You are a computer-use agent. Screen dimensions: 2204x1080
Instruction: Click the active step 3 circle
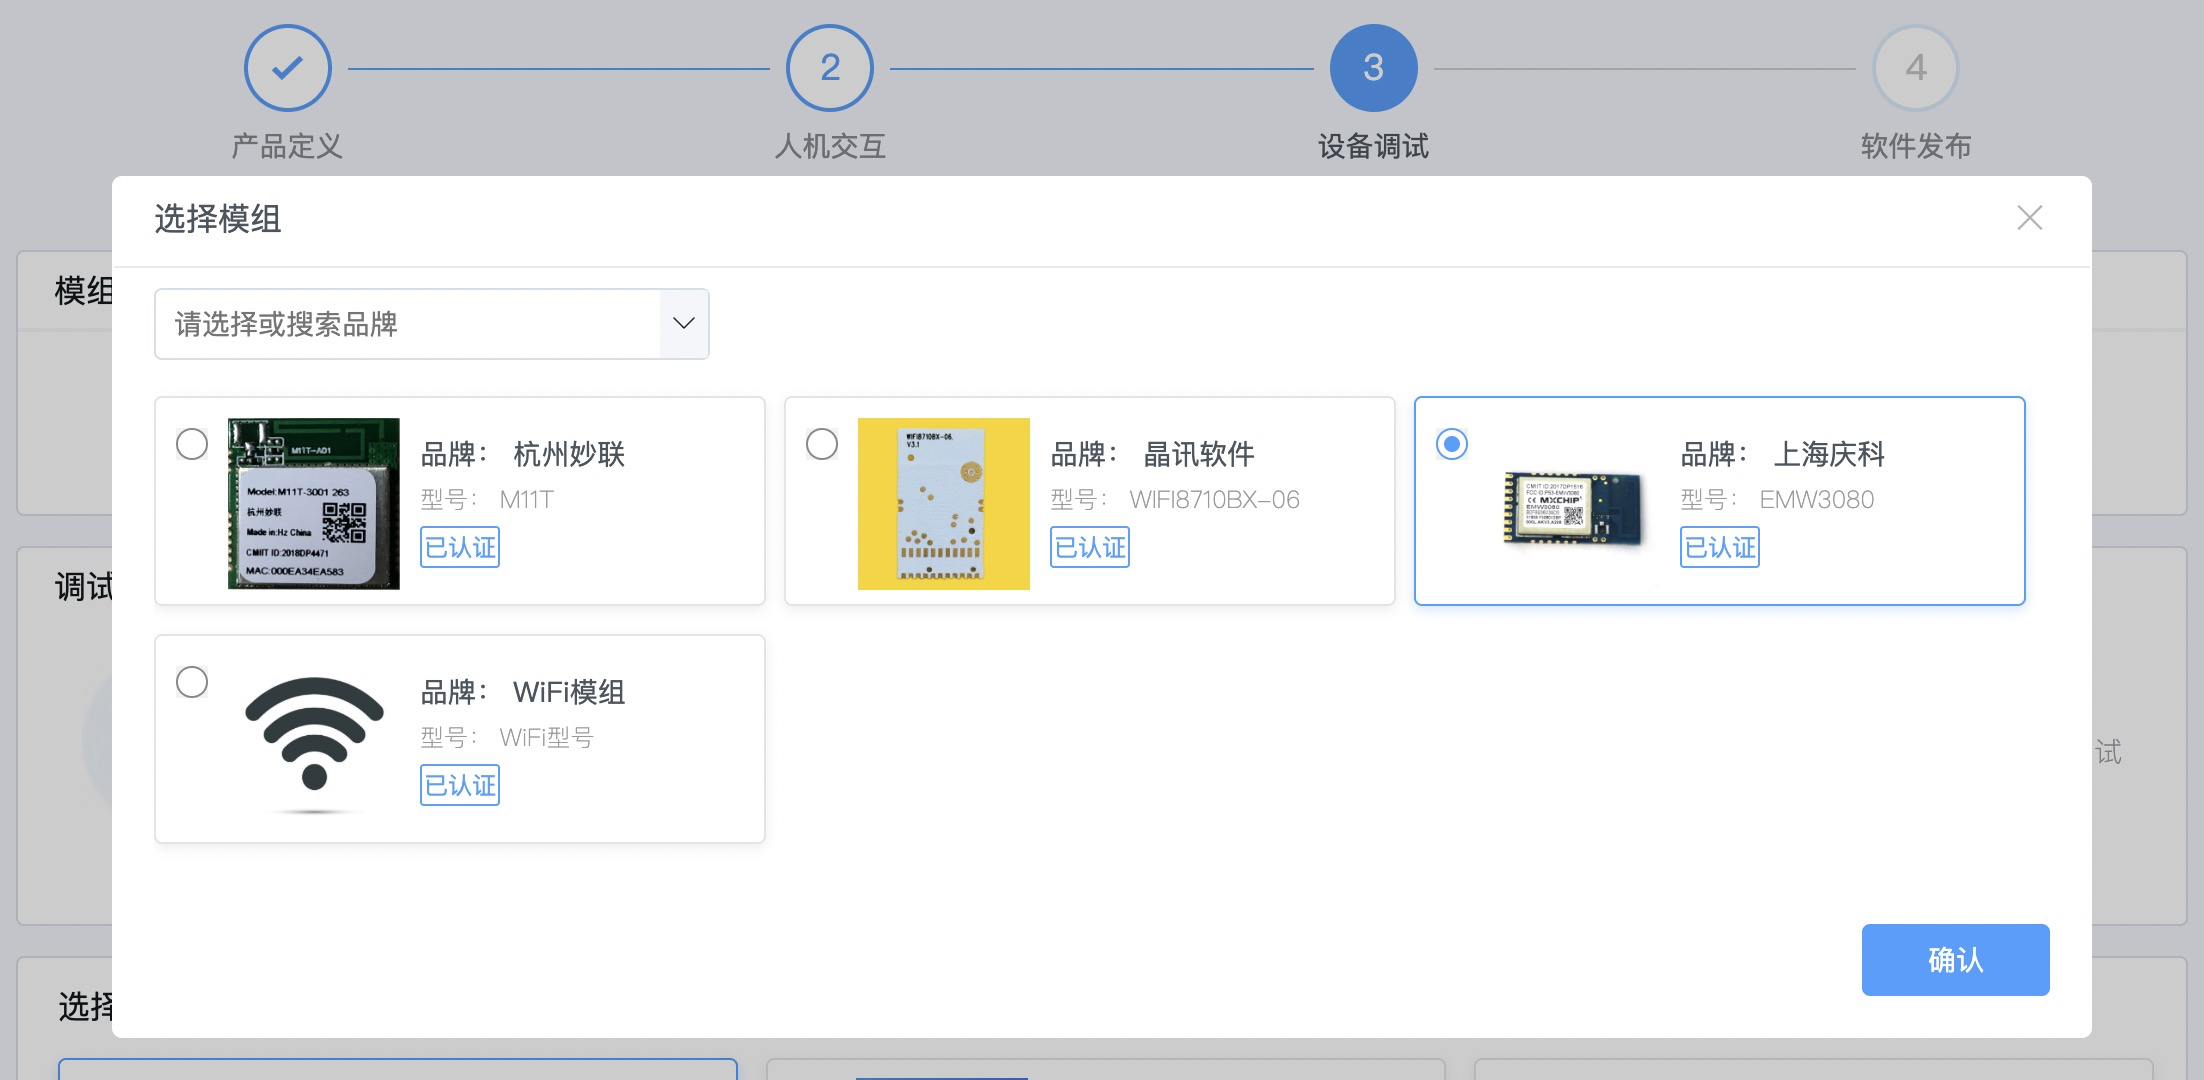1373,68
